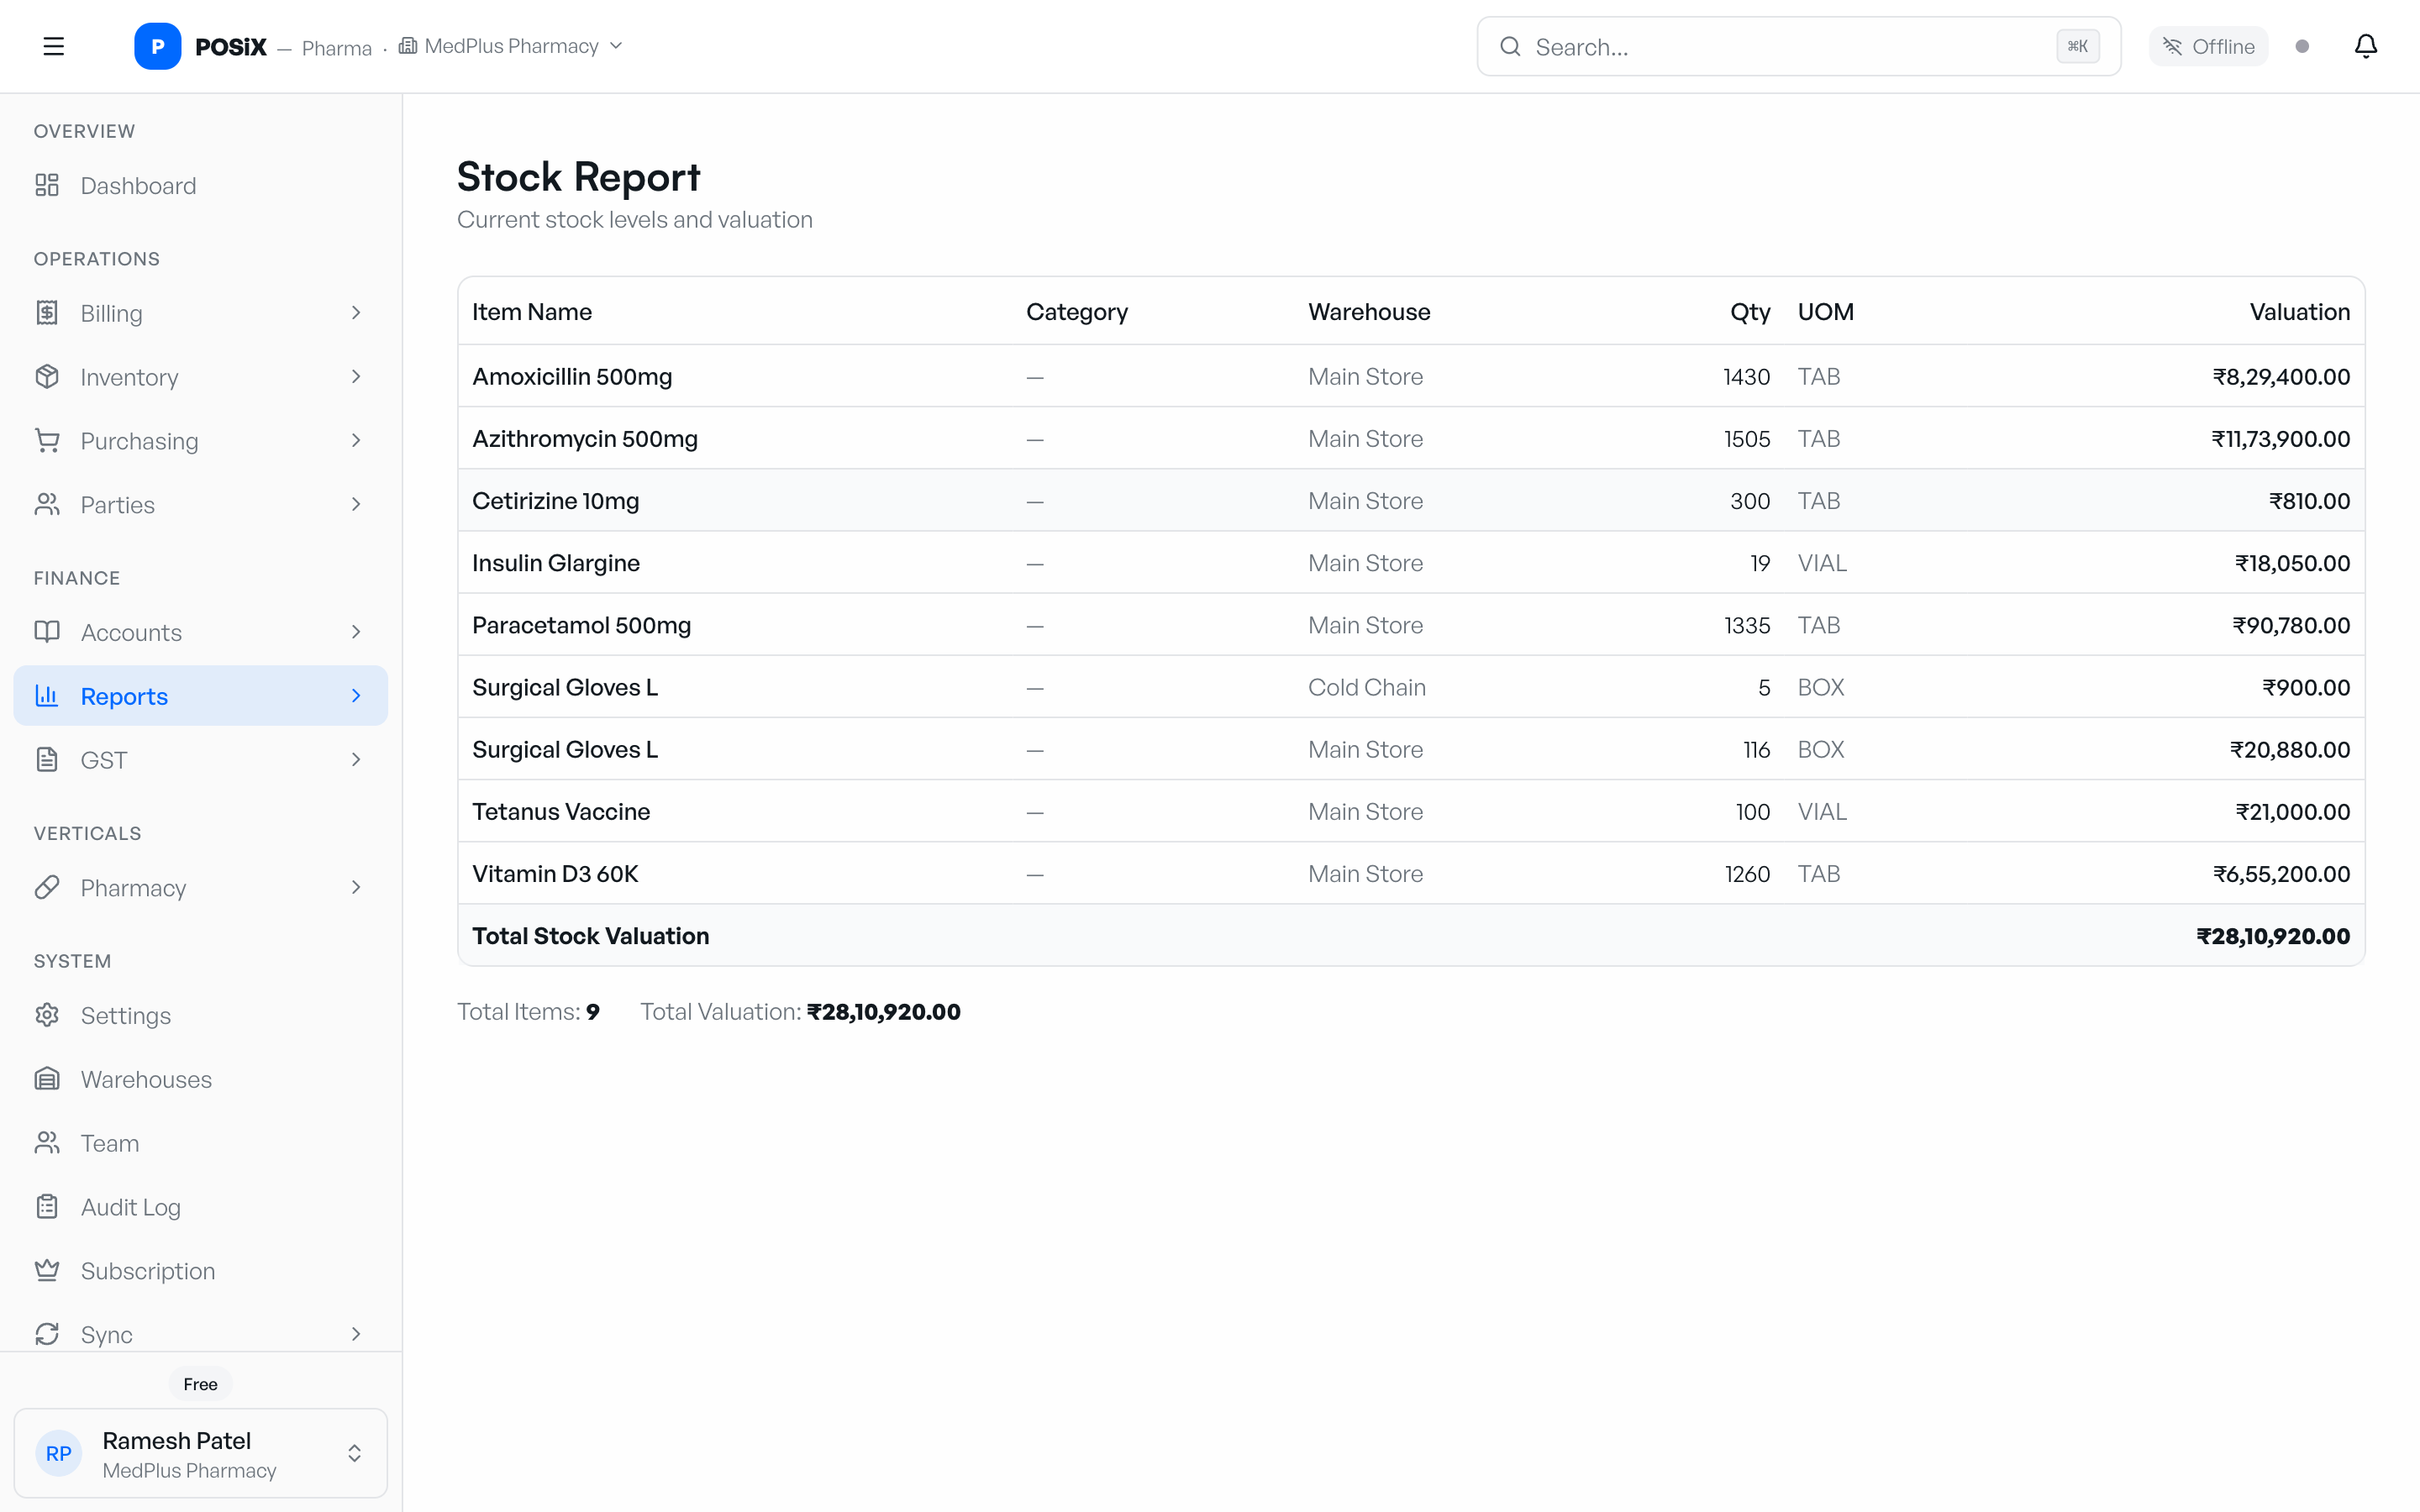Open Warehouses page
Screen dimensions: 2420x1512
click(x=200, y=1079)
